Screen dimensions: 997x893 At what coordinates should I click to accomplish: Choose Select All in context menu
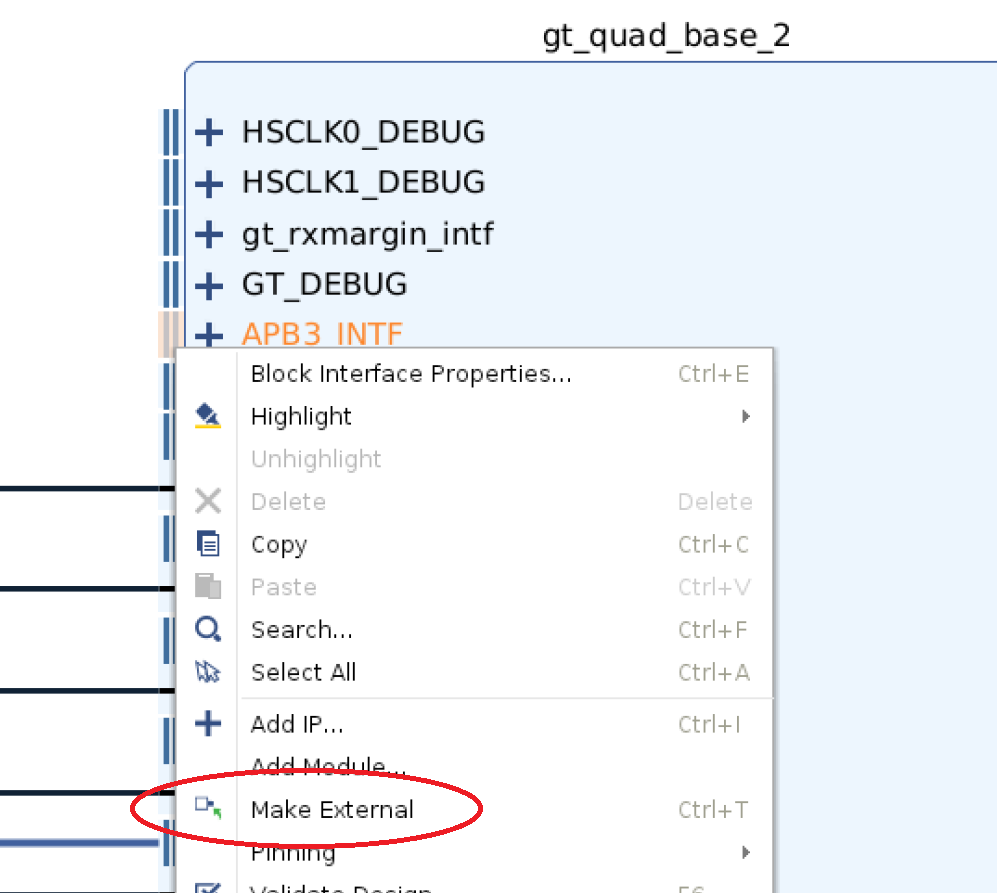pyautogui.click(x=303, y=672)
